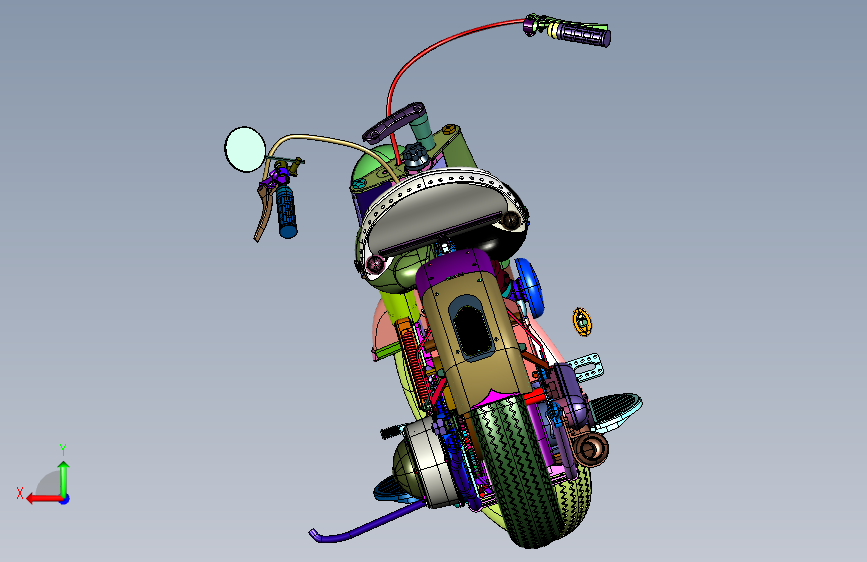Image resolution: width=867 pixels, height=562 pixels.
Task: Select the gray riveted saddle seat
Action: [438, 215]
